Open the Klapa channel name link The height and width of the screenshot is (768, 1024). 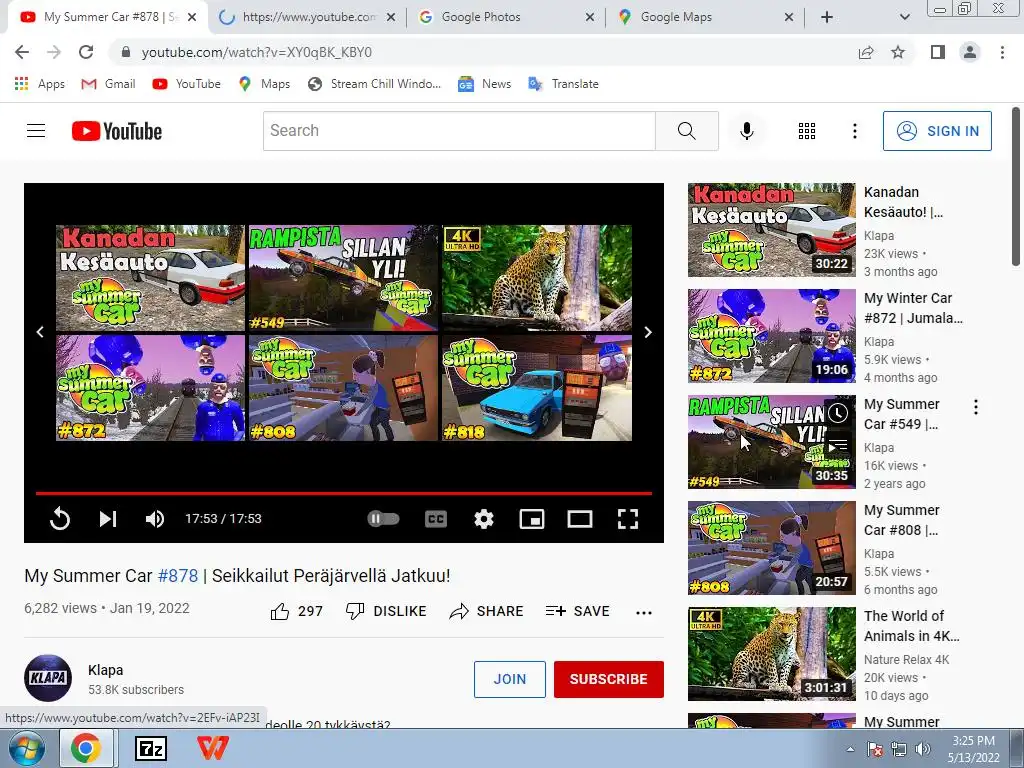(105, 670)
